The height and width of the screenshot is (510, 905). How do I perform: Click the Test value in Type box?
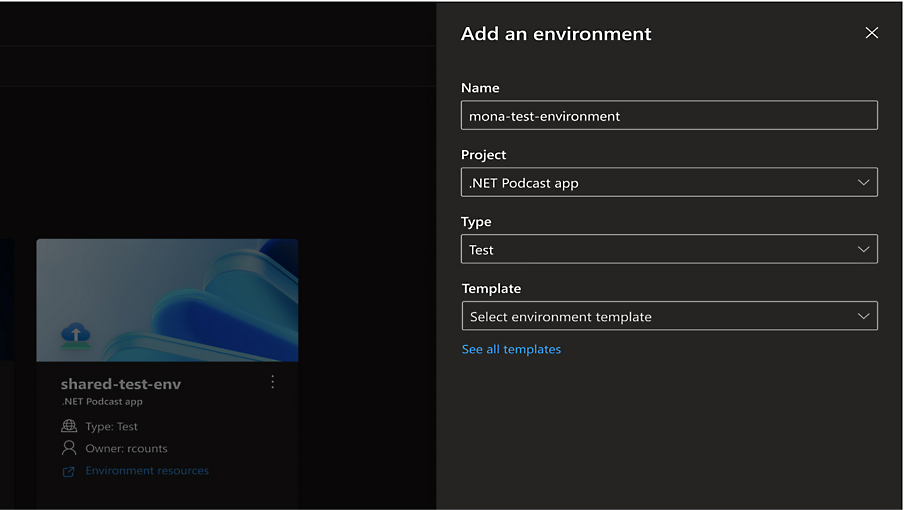pyautogui.click(x=482, y=250)
